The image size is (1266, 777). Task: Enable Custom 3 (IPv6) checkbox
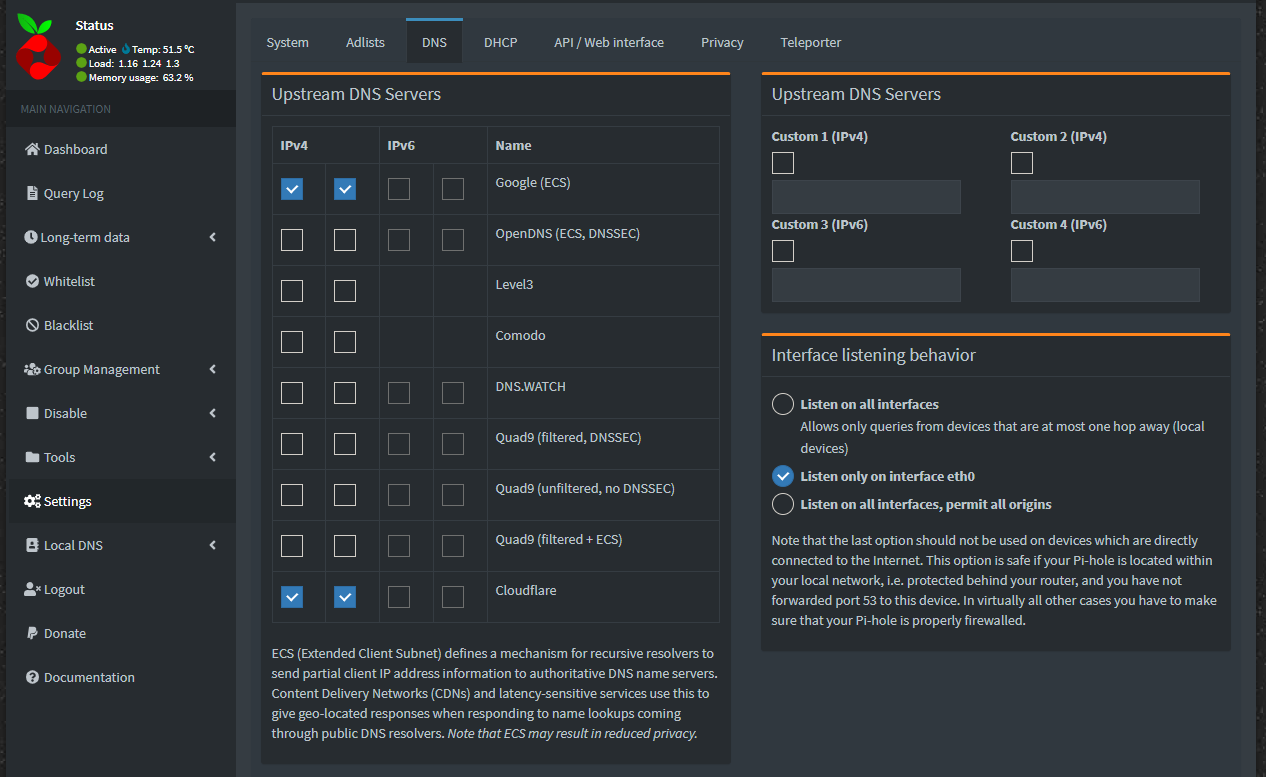783,251
